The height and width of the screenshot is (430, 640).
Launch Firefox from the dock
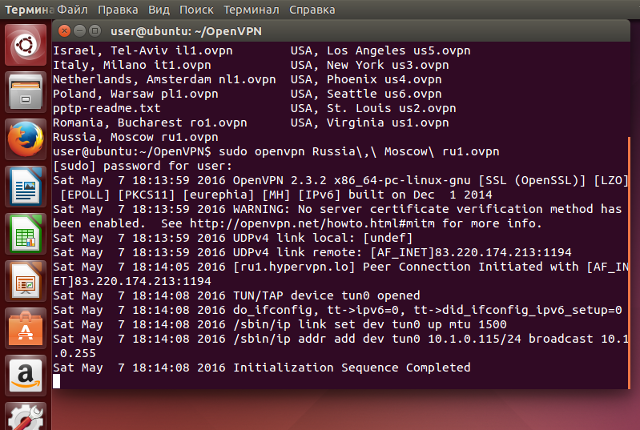(26, 139)
